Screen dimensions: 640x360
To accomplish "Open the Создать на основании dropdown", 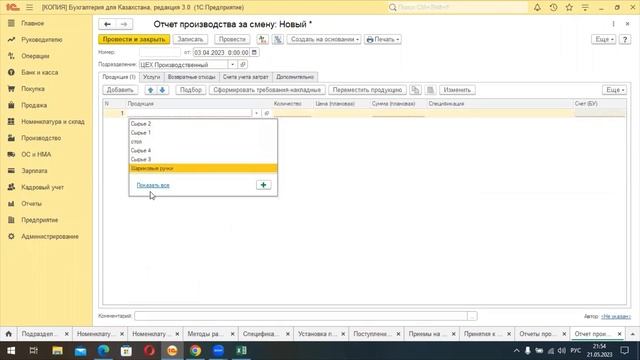I will point(324,39).
